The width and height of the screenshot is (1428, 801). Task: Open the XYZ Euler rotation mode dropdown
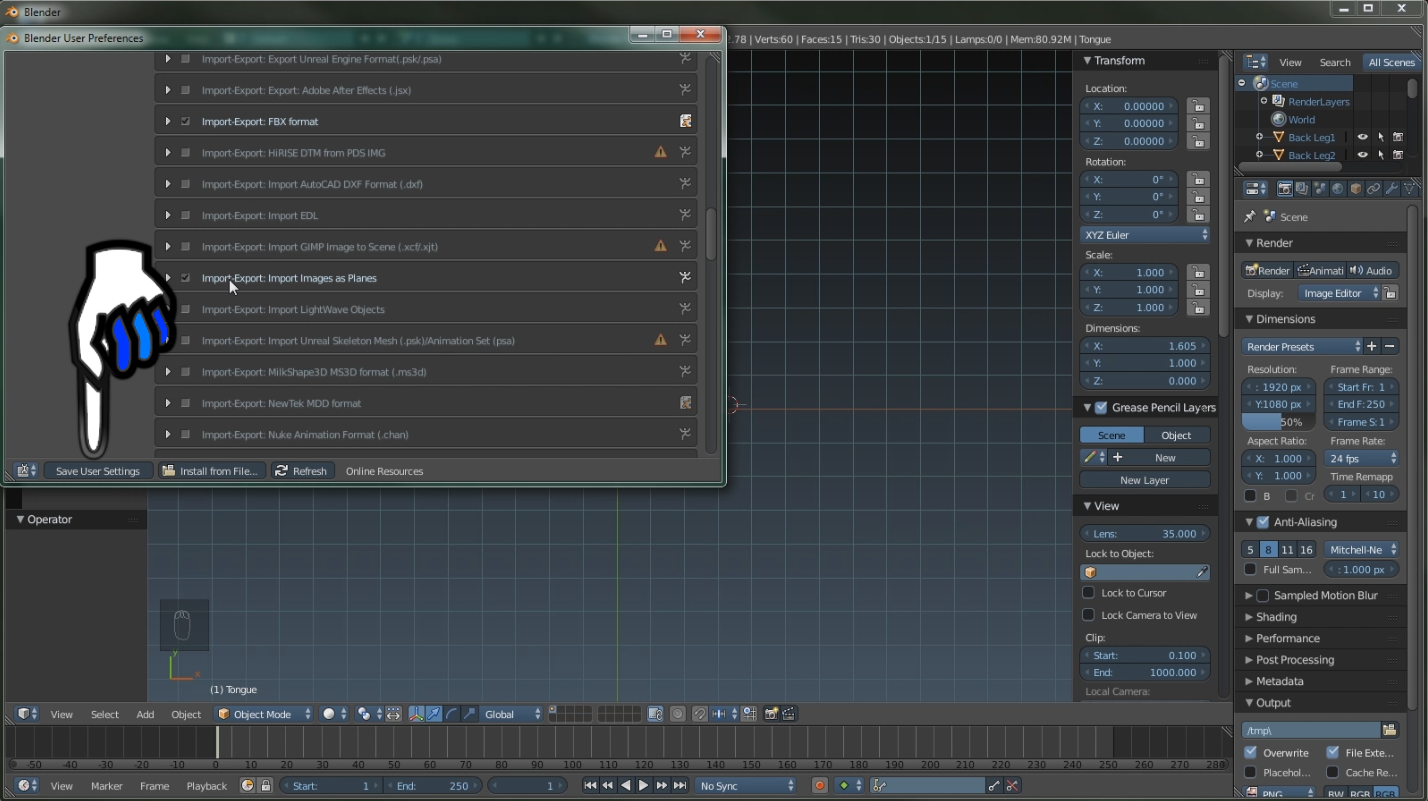[x=1145, y=235]
